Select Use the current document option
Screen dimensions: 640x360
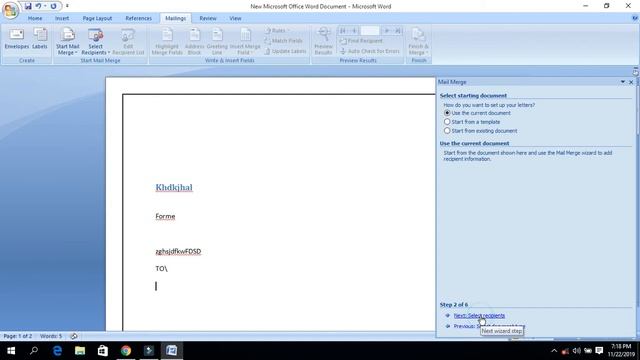pyautogui.click(x=477, y=113)
